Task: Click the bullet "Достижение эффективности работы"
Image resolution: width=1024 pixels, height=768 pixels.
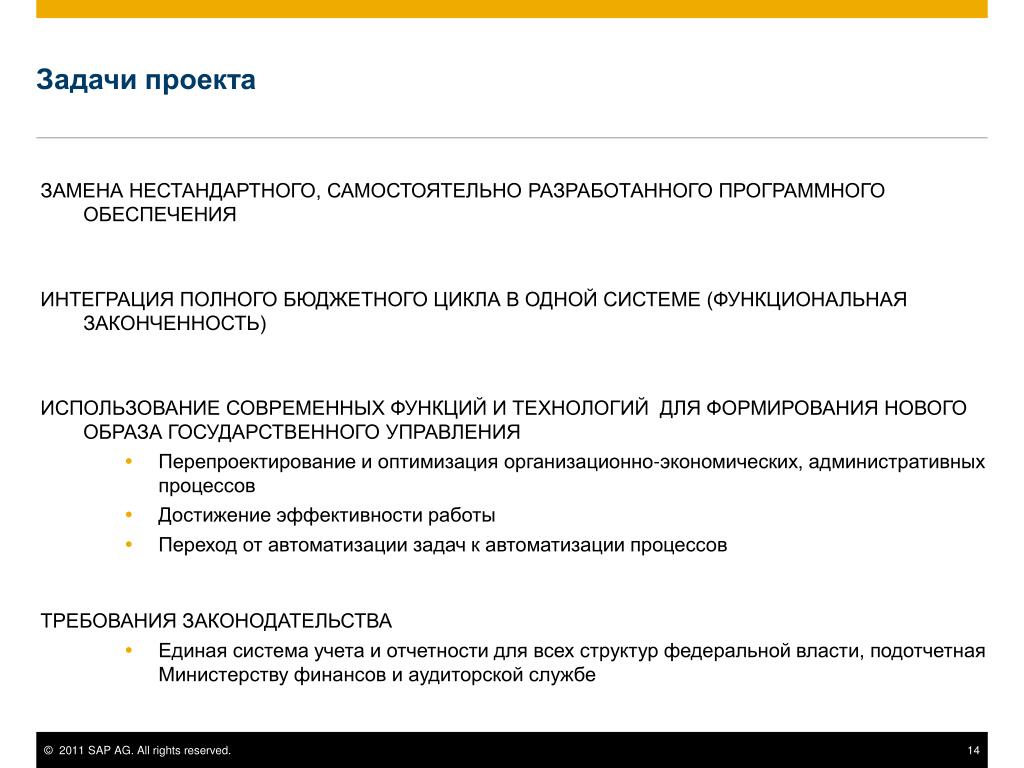Action: click(327, 515)
